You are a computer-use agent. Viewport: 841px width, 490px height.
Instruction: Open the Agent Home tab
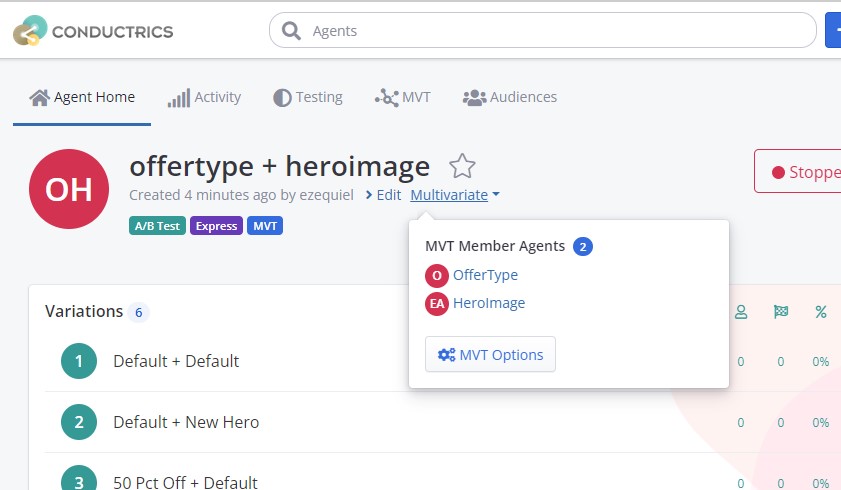pyautogui.click(x=82, y=97)
